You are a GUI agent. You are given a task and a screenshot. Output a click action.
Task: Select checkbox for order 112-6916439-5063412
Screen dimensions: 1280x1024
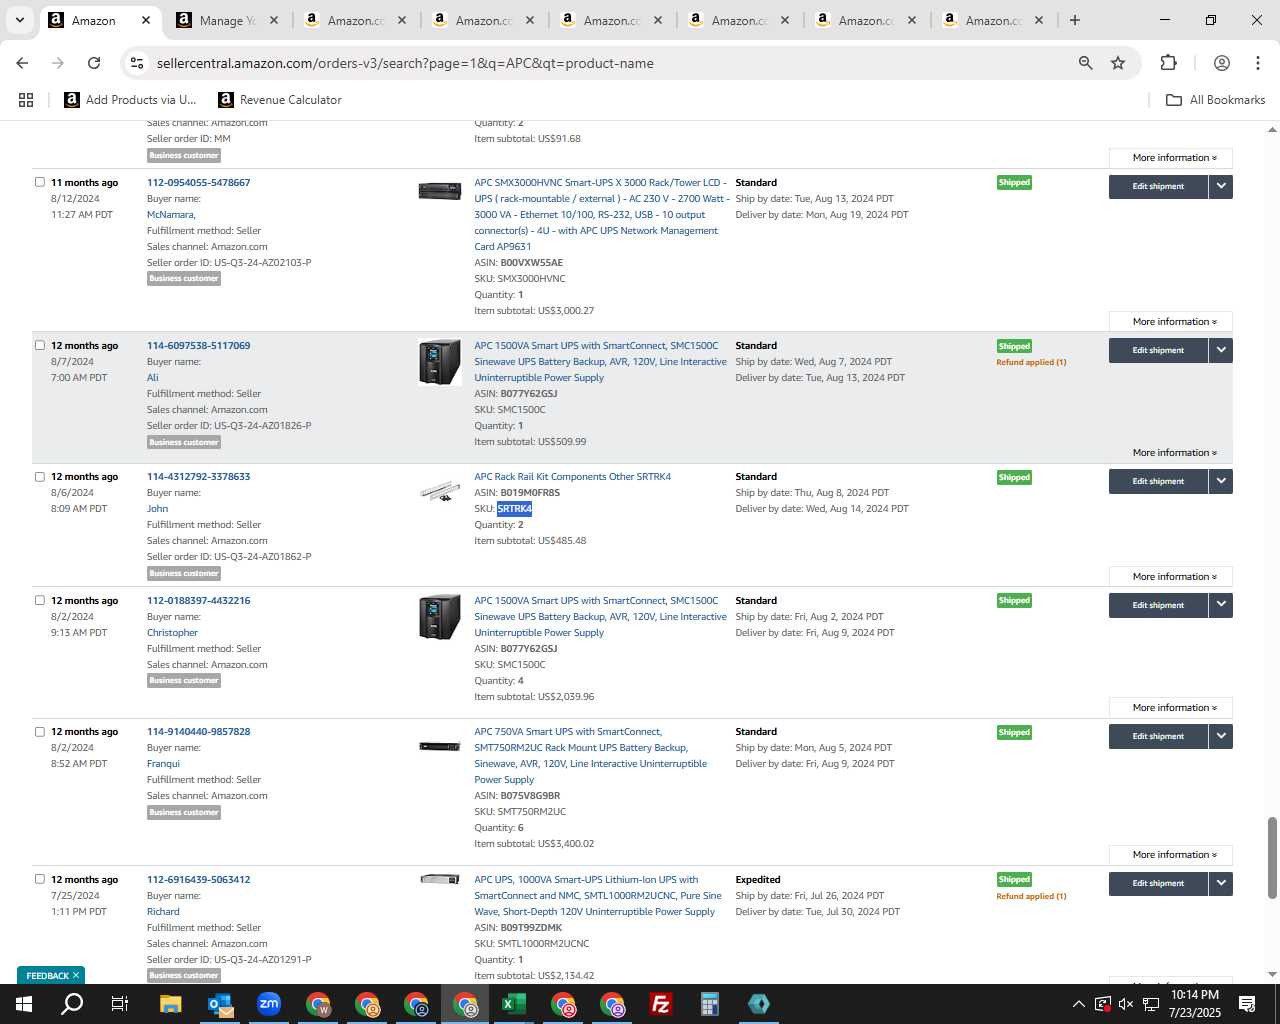pos(40,879)
